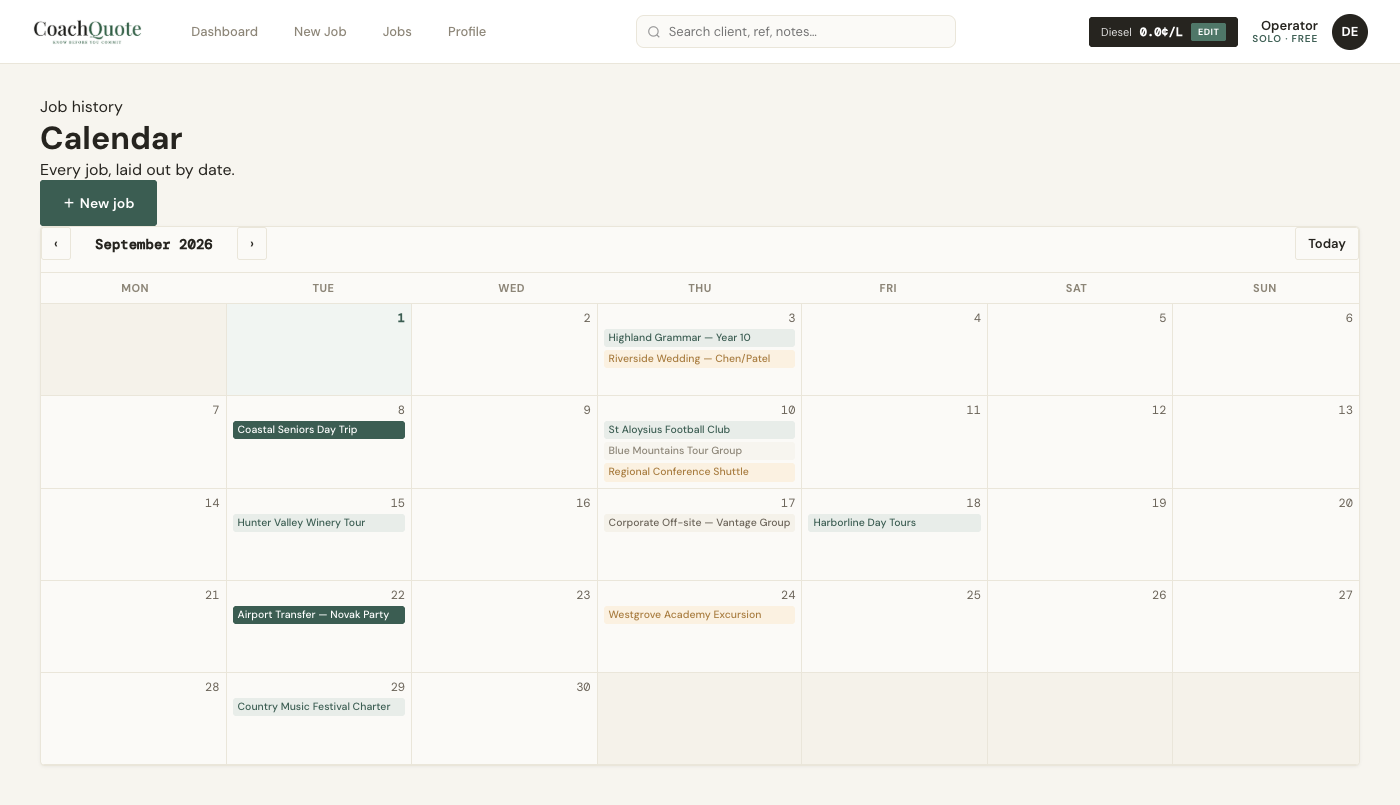
Task: Open Regional Conference Shuttle job
Action: [x=699, y=472]
